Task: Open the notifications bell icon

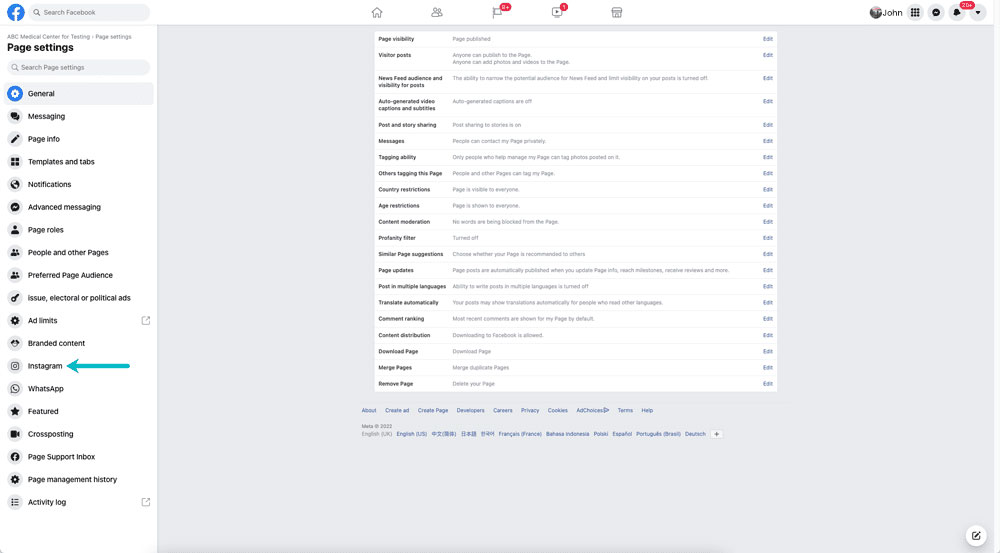Action: click(957, 13)
